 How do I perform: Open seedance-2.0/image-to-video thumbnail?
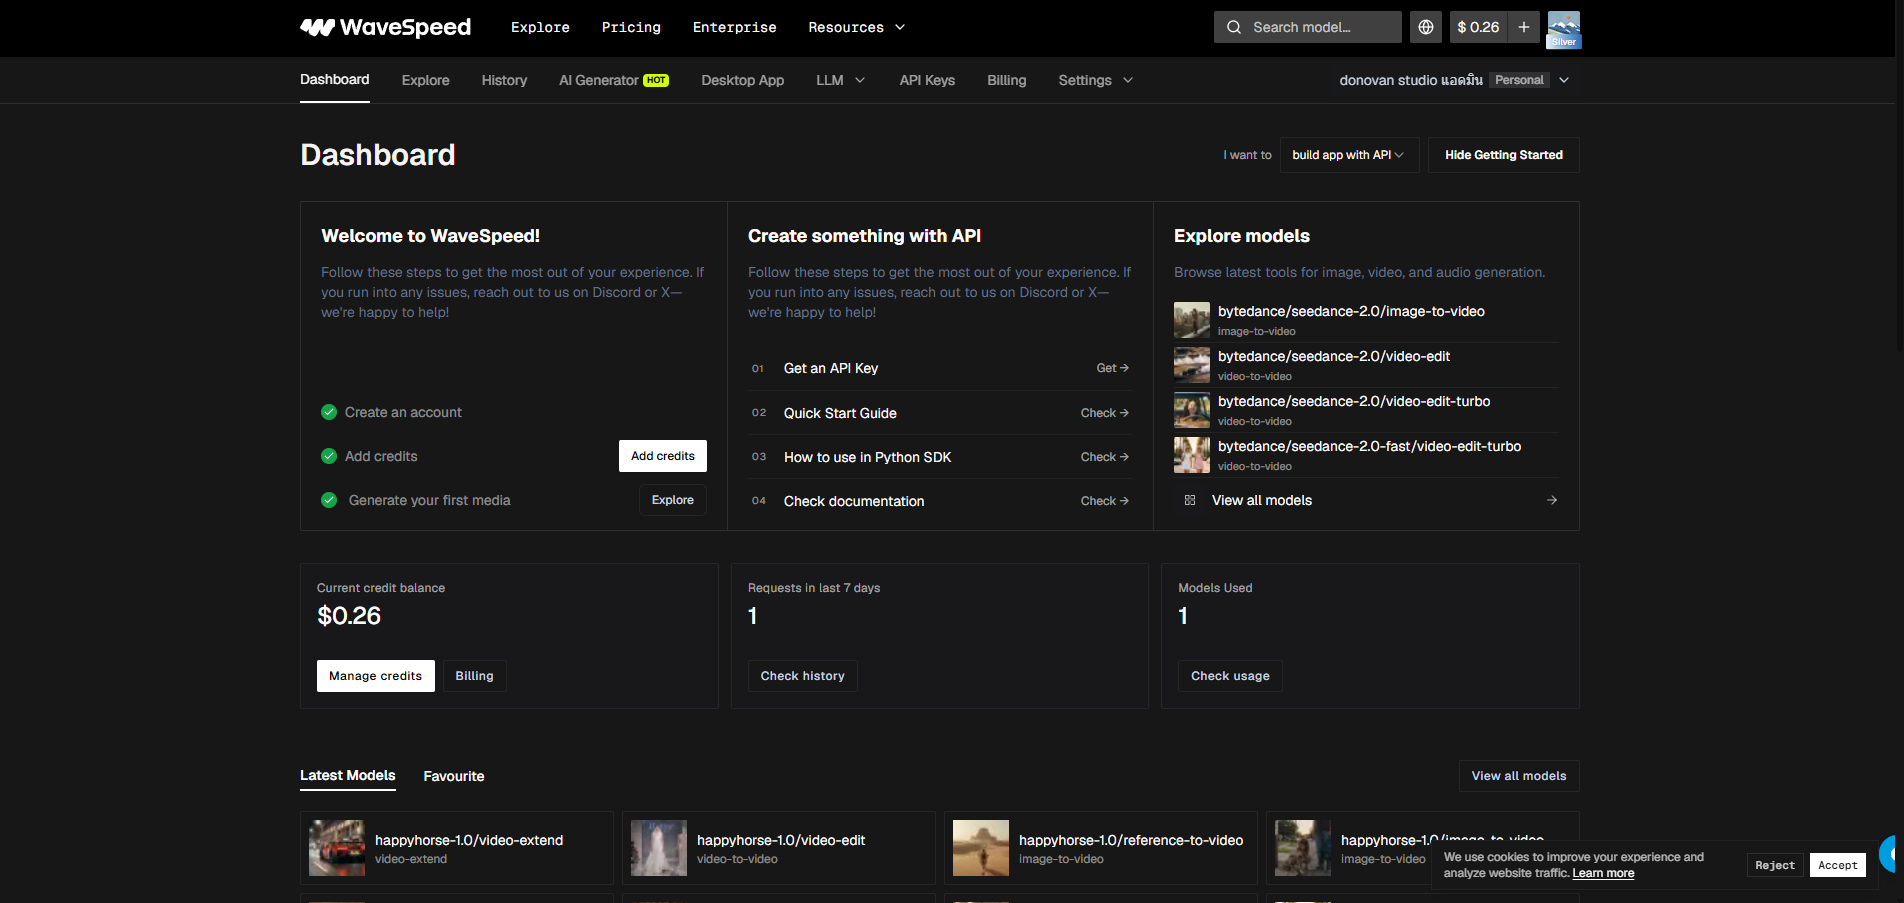(1192, 320)
